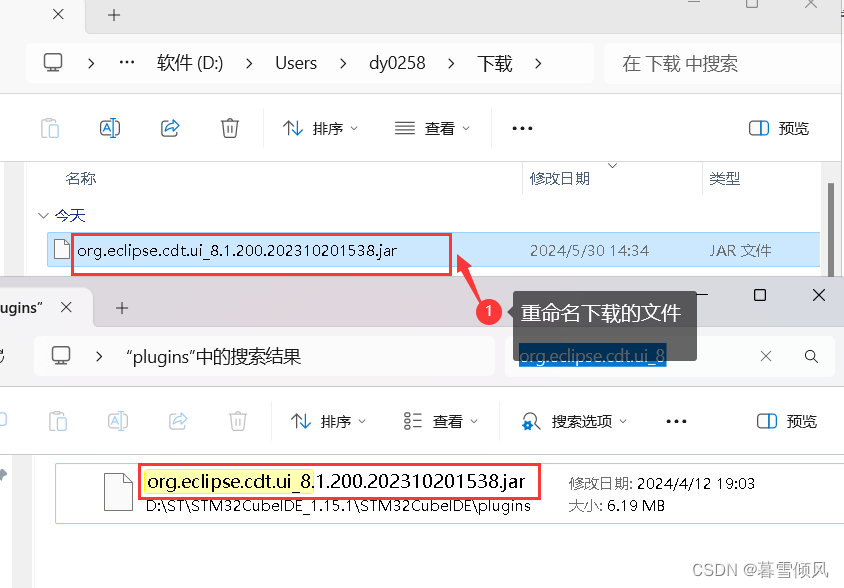Image resolution: width=844 pixels, height=588 pixels.
Task: Click 修改日期: 2024/4/12 19:03 text
Action: (x=662, y=484)
